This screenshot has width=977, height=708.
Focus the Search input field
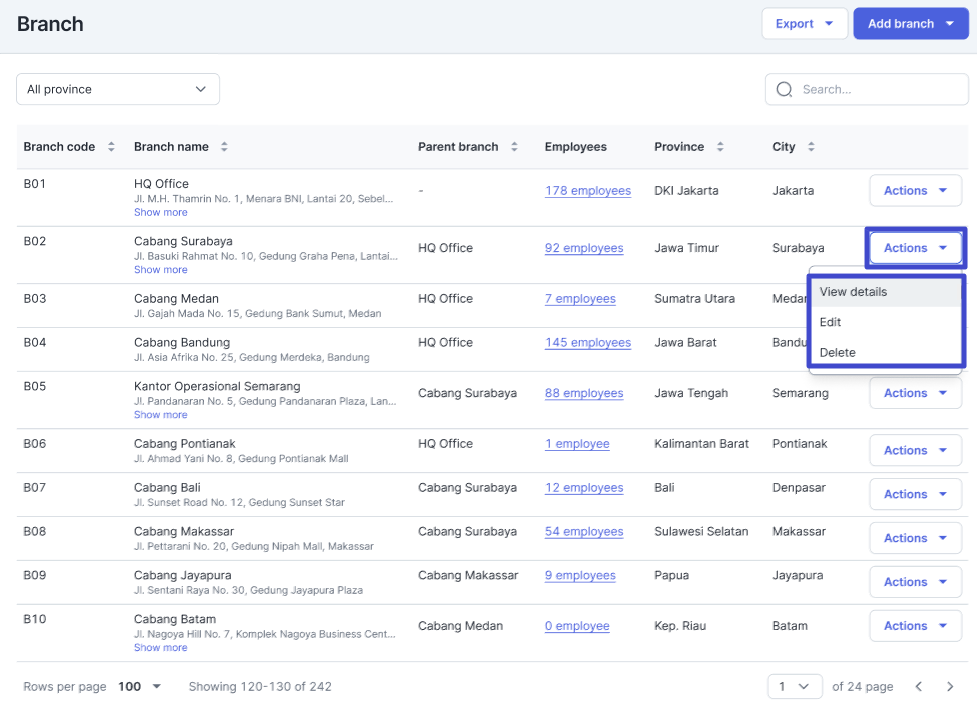point(867,90)
